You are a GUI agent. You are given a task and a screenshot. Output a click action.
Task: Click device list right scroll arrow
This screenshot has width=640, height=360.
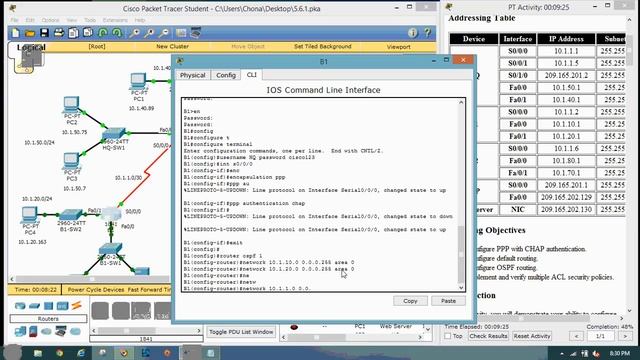click(199, 331)
